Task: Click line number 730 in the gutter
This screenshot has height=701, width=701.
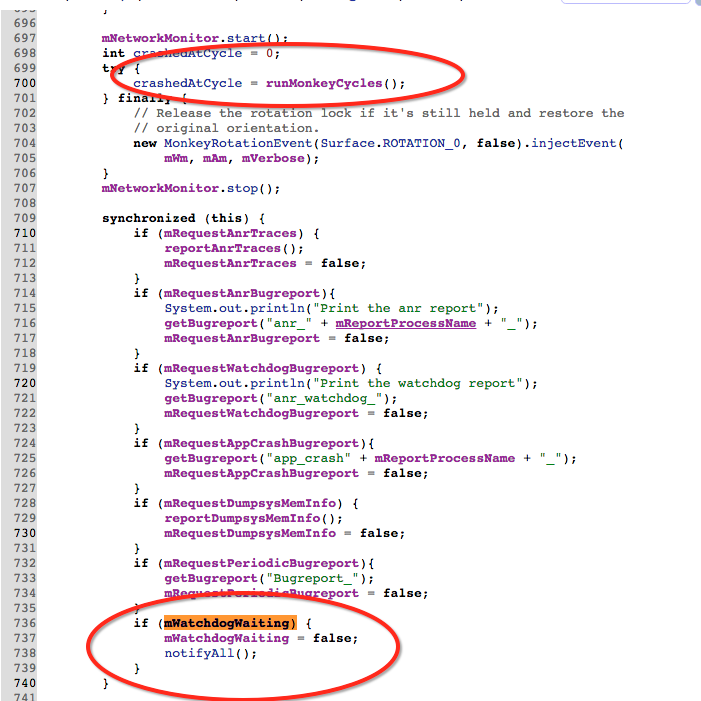Action: 25,533
